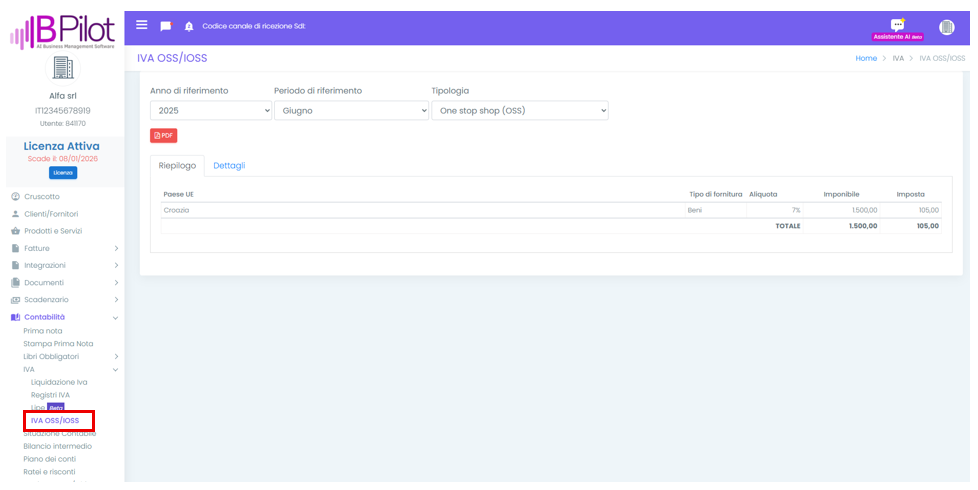Expand the Scadenzario menu chevron
Viewport: 978px width, 490px height.
pos(116,300)
